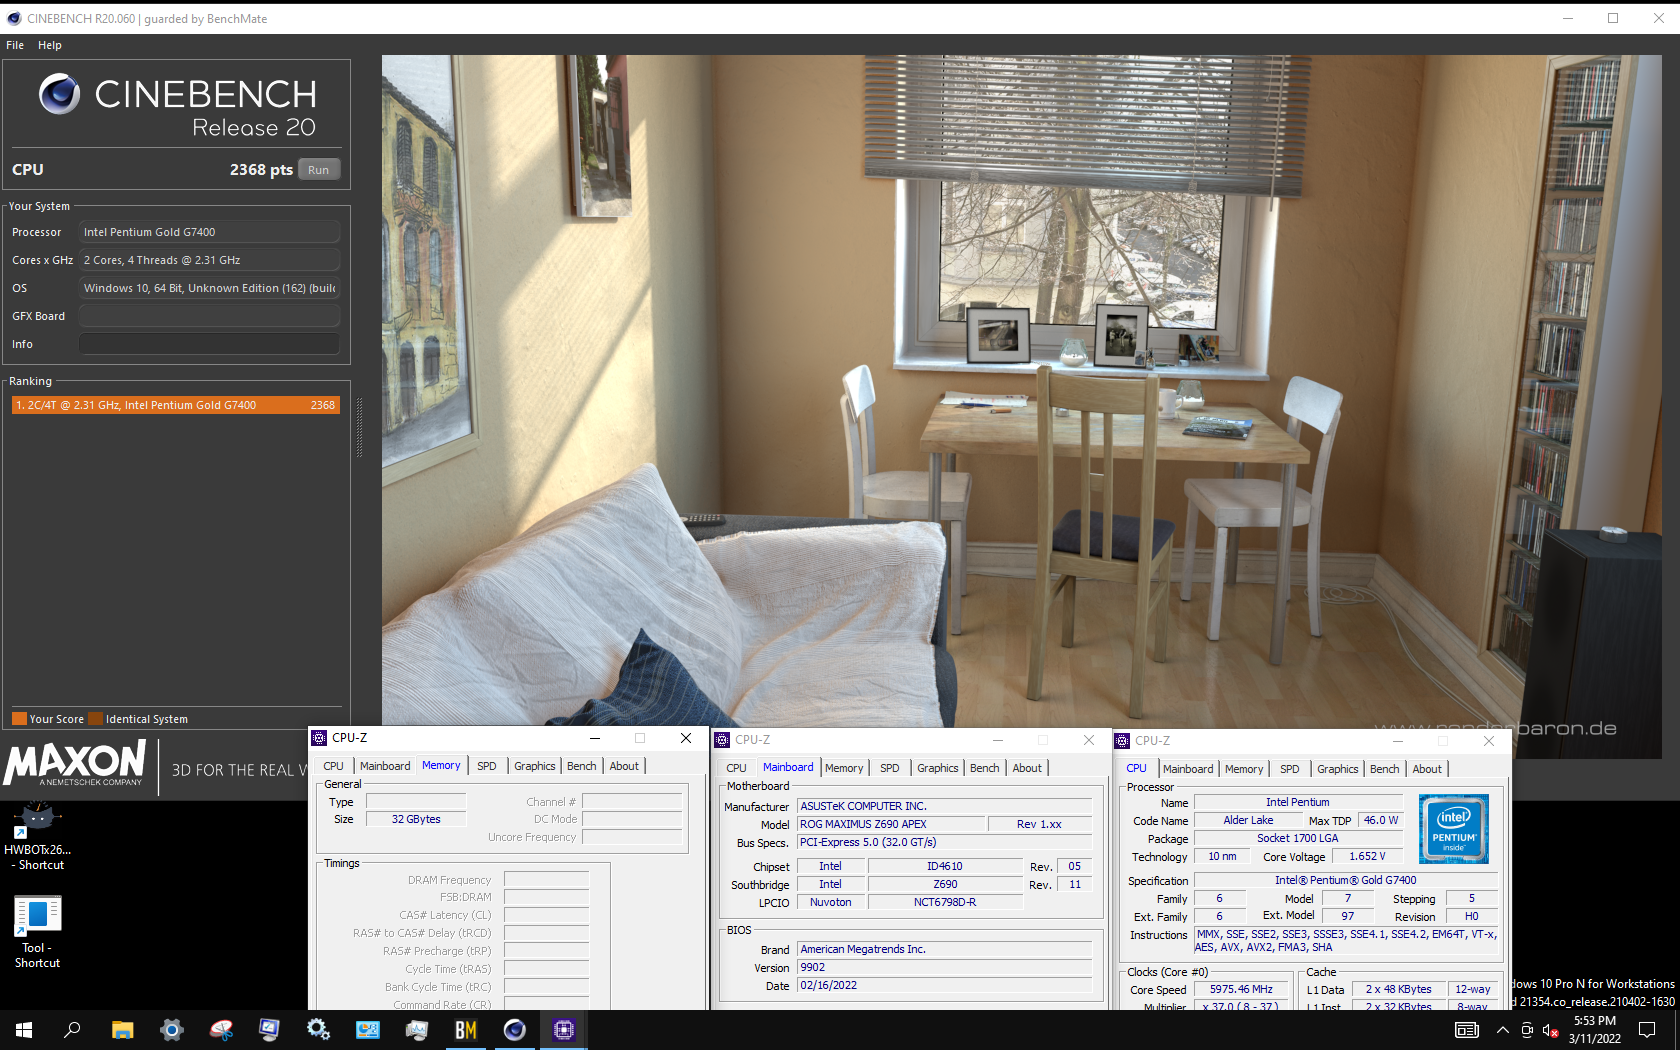Click the Socket 1700 LGA package value
This screenshot has height=1050, width=1680.
point(1297,838)
